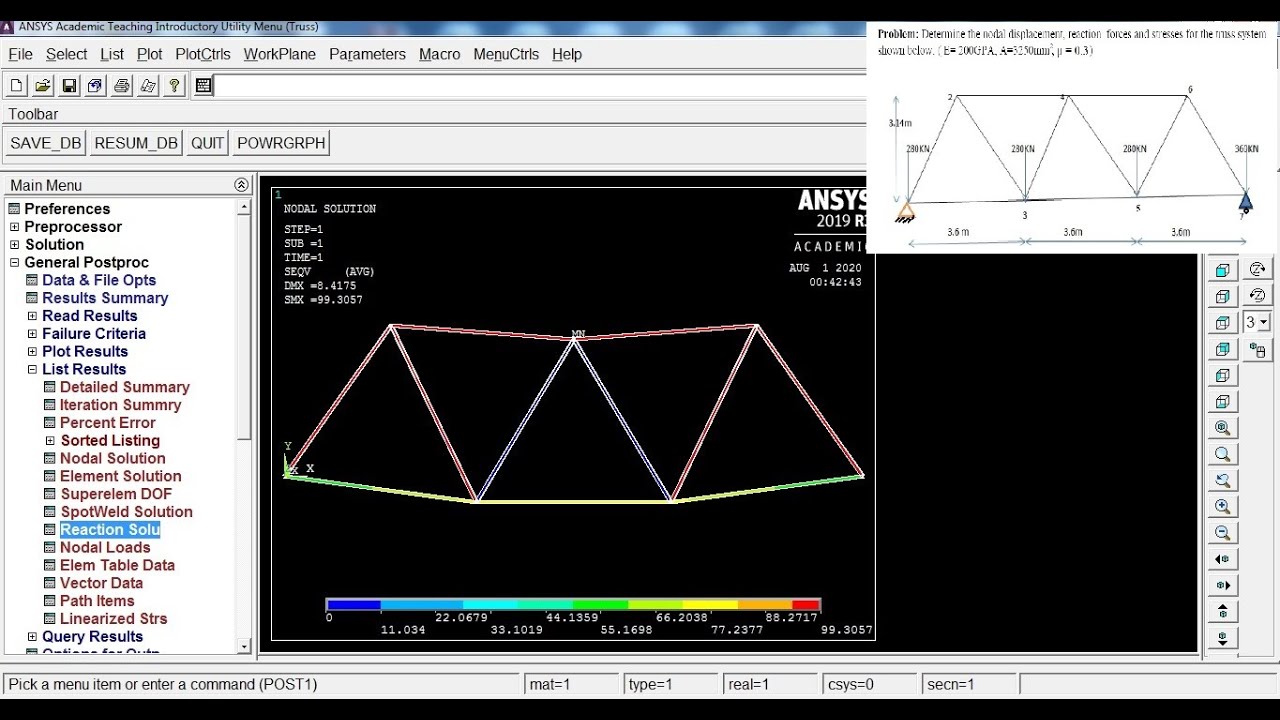
Task: Pan the model down using the down-arrow icon
Action: (x=1222, y=637)
